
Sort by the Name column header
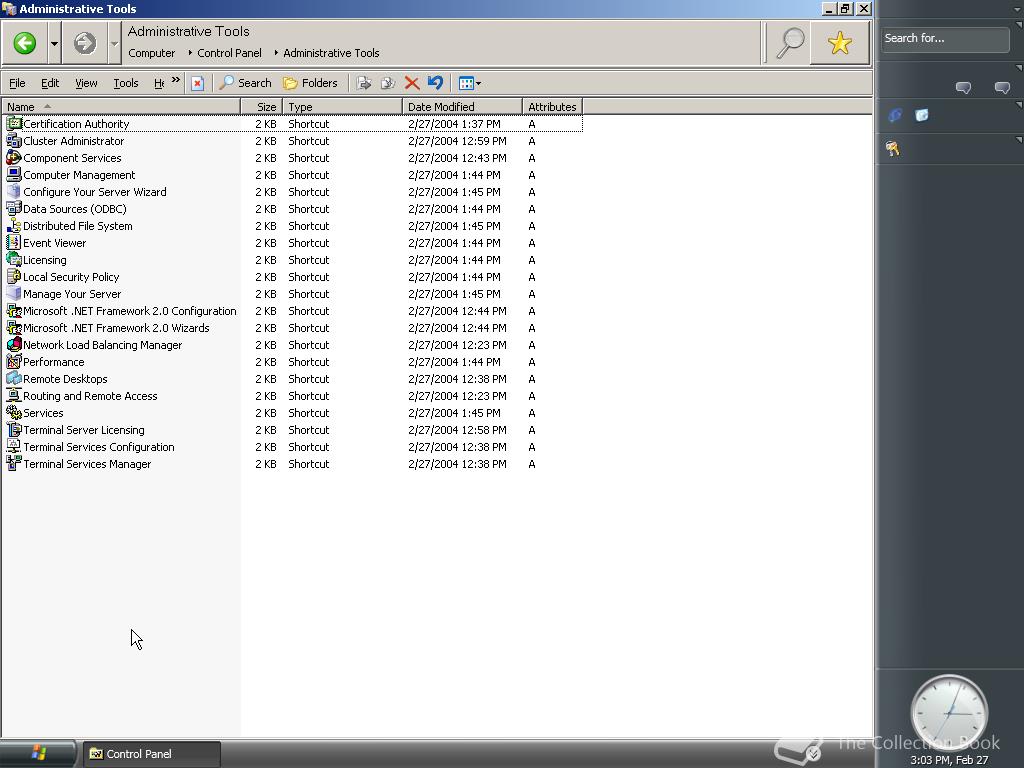121,106
